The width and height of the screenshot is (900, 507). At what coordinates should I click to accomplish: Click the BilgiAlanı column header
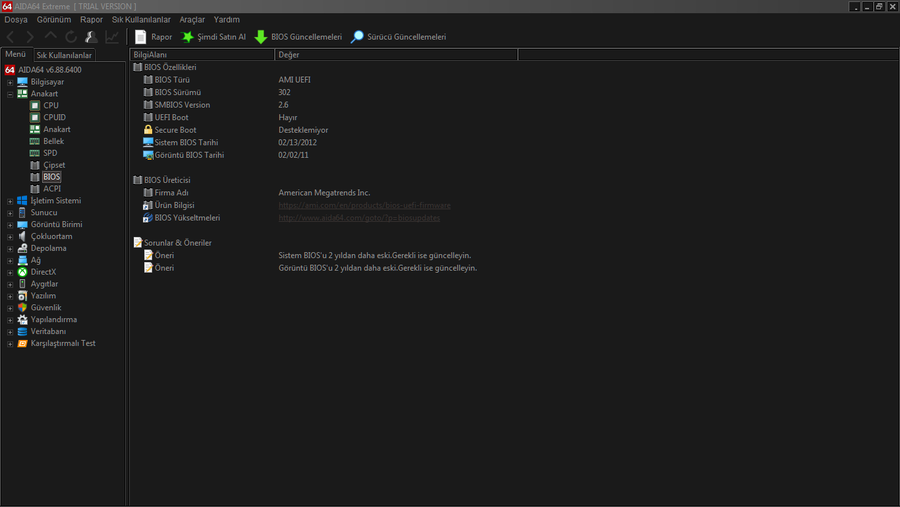(x=202, y=55)
